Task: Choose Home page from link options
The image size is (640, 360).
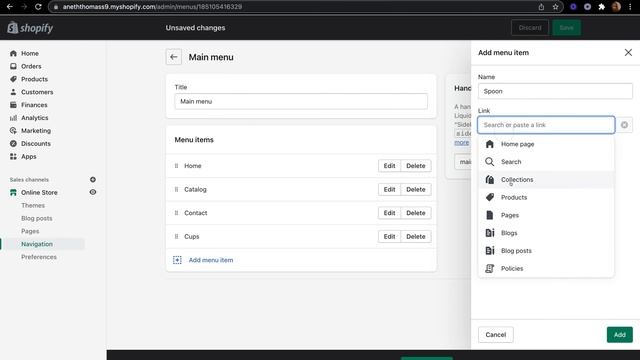Action: click(546, 144)
